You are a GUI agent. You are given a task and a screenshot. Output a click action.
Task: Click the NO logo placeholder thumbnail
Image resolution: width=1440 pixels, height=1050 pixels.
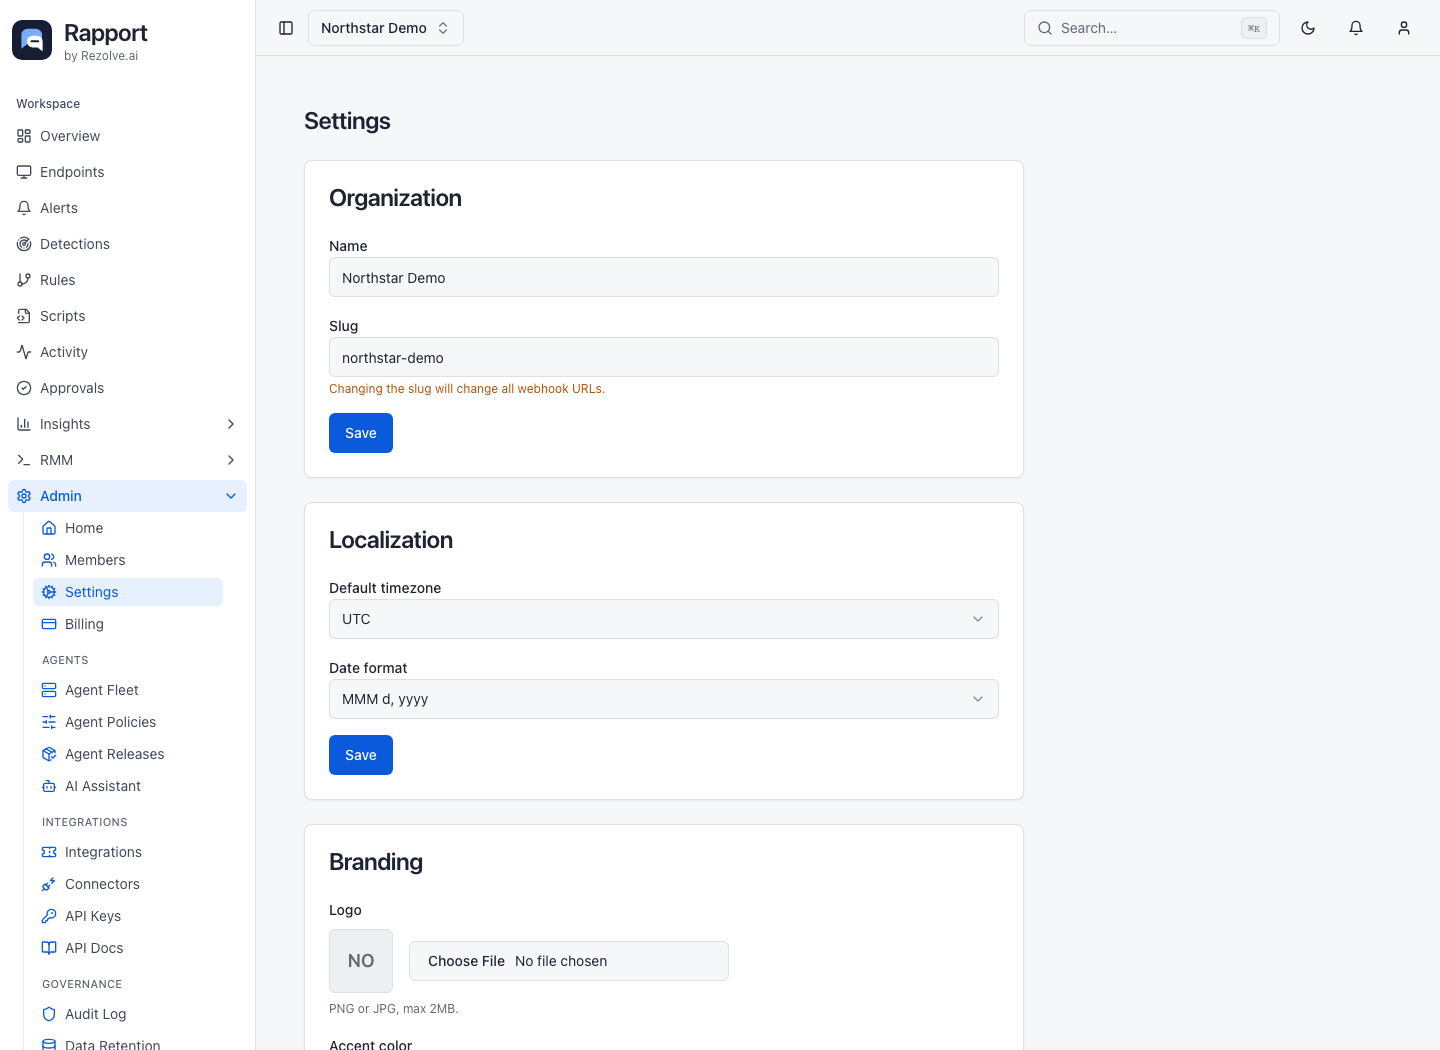pyautogui.click(x=361, y=961)
